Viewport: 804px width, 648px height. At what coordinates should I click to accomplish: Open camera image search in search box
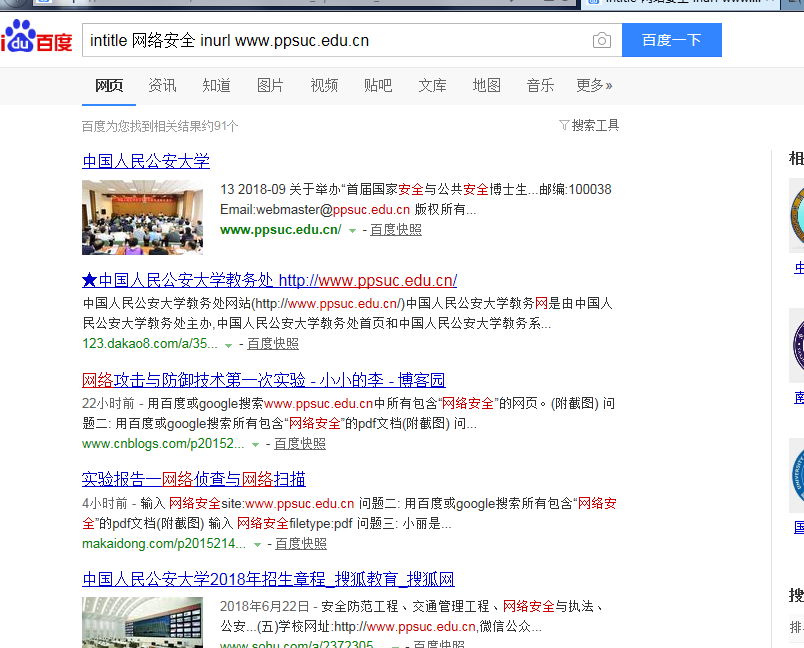tap(601, 40)
